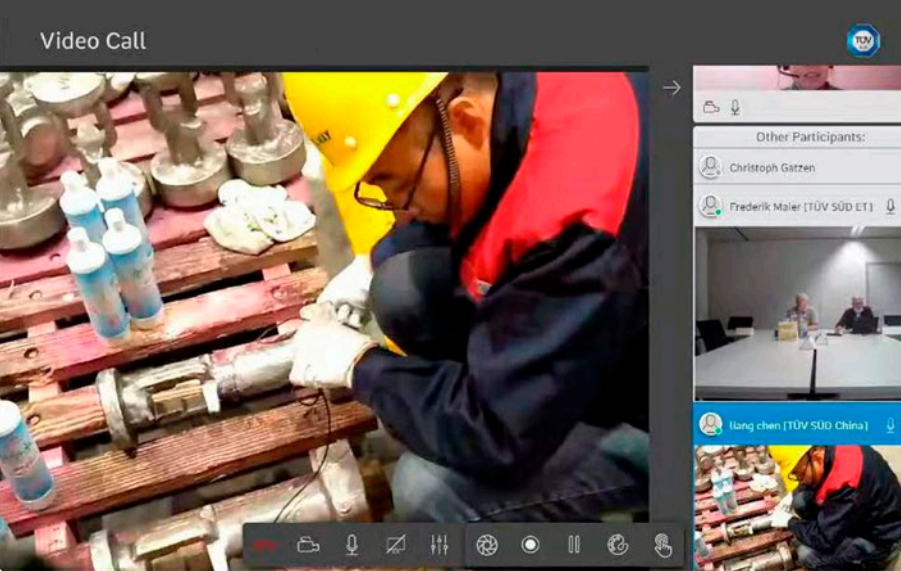Hang up using the red phone icon
Viewport: 901px width, 571px height.
tap(264, 545)
